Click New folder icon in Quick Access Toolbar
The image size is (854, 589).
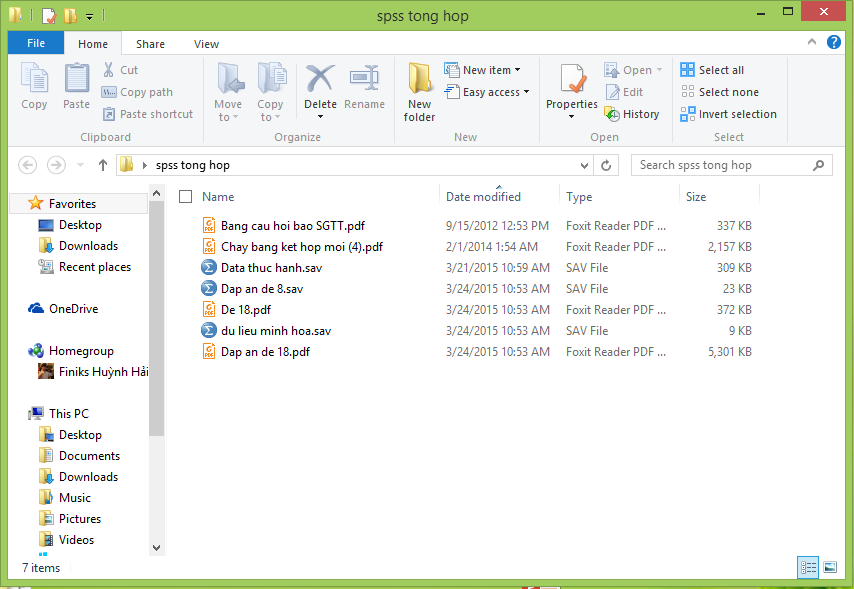tap(70, 16)
